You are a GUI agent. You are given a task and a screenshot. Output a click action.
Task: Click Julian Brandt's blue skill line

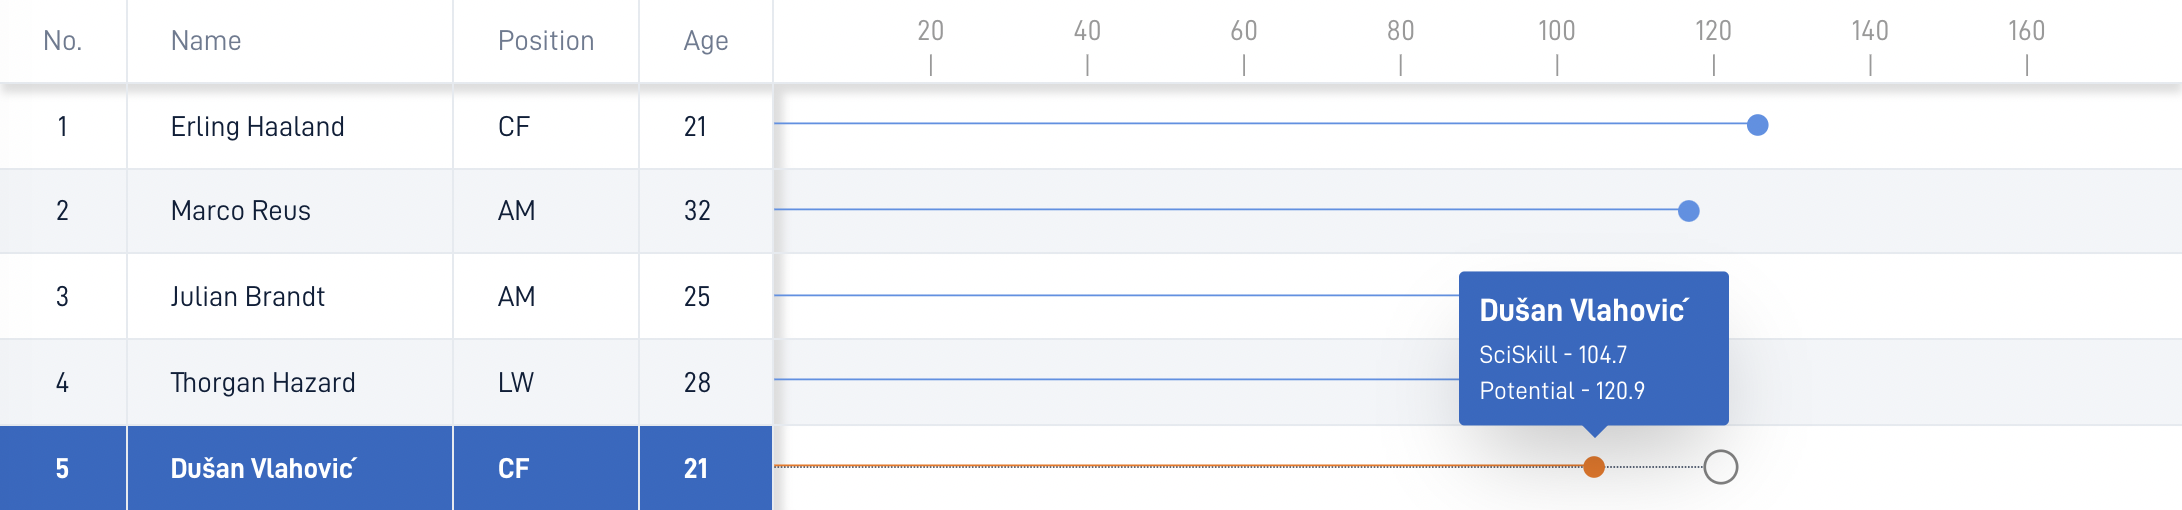[x=1116, y=295]
